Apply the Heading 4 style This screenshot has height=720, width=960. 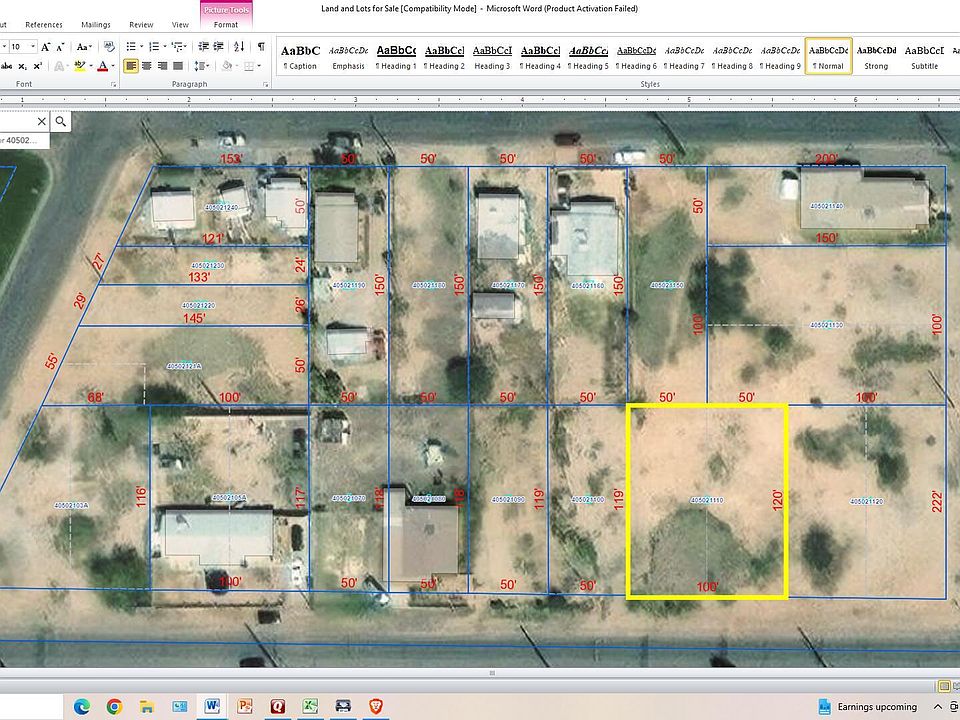point(540,57)
